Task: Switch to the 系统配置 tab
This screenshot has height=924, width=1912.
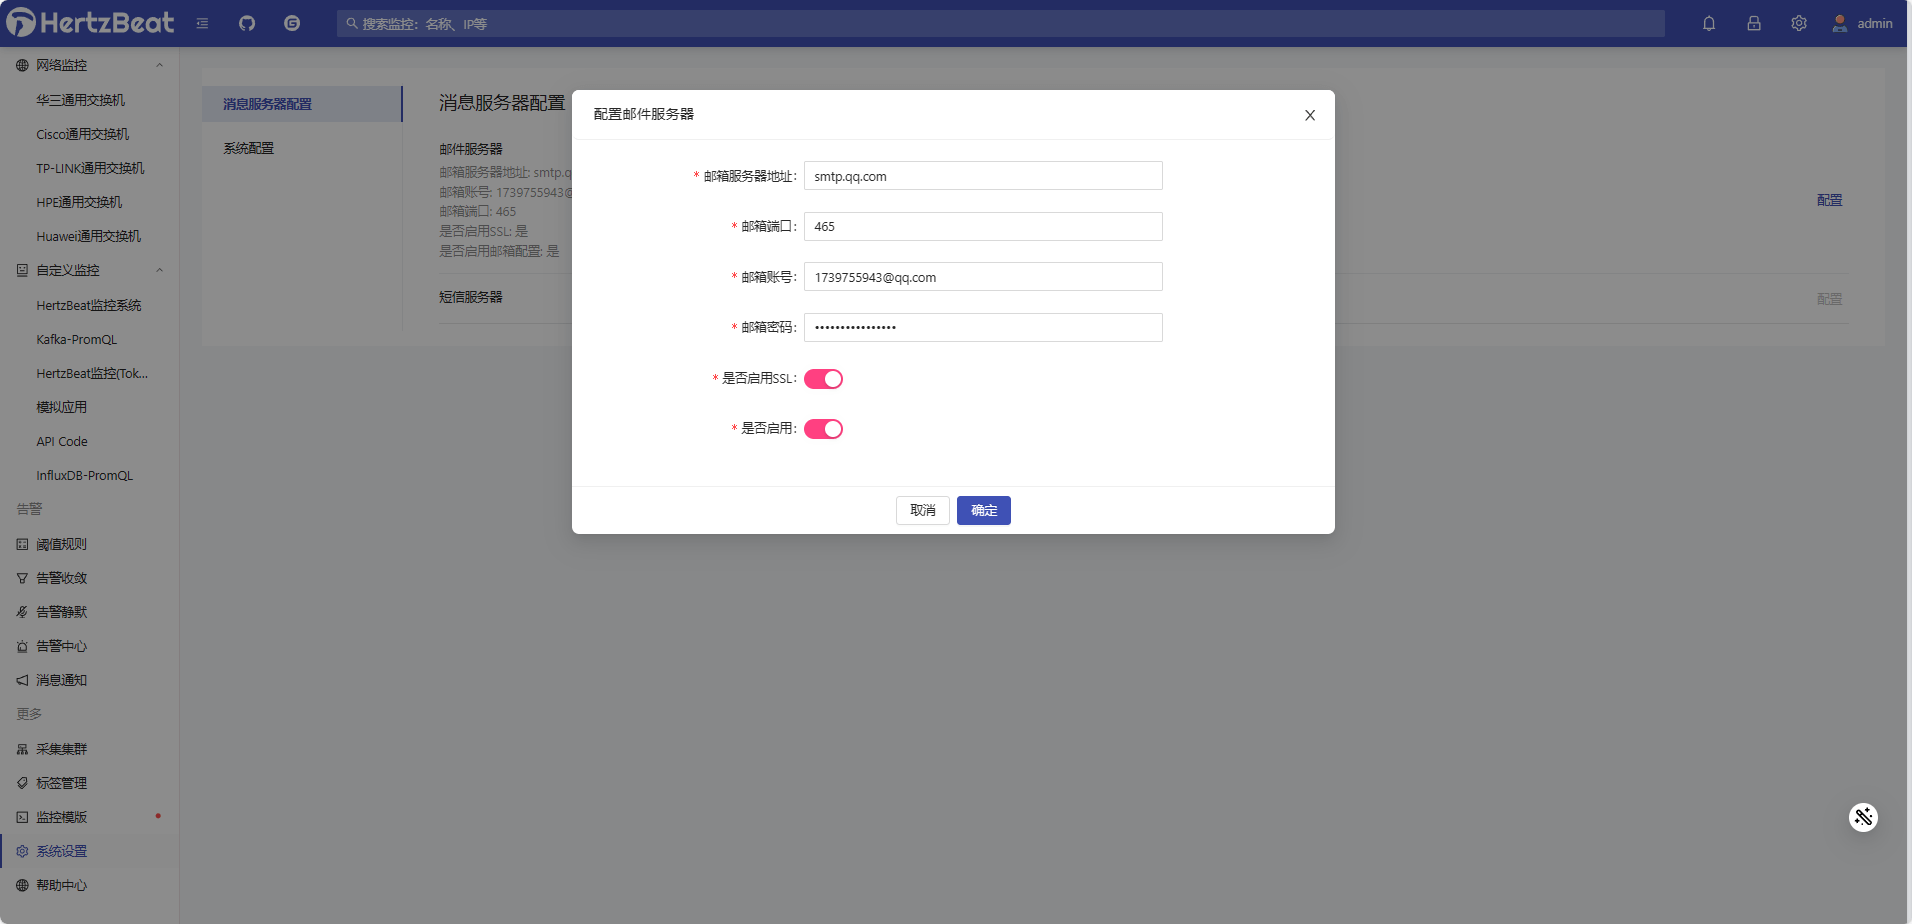Action: (x=249, y=147)
